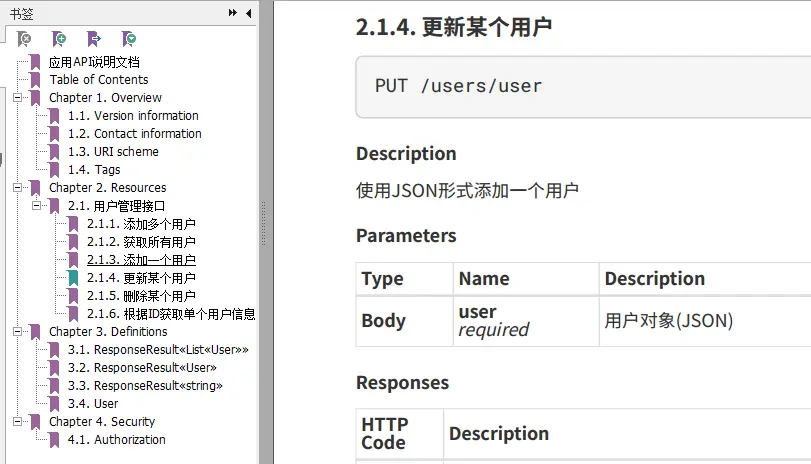Collapse the bookmarks panel with the left arrow

coord(247,13)
